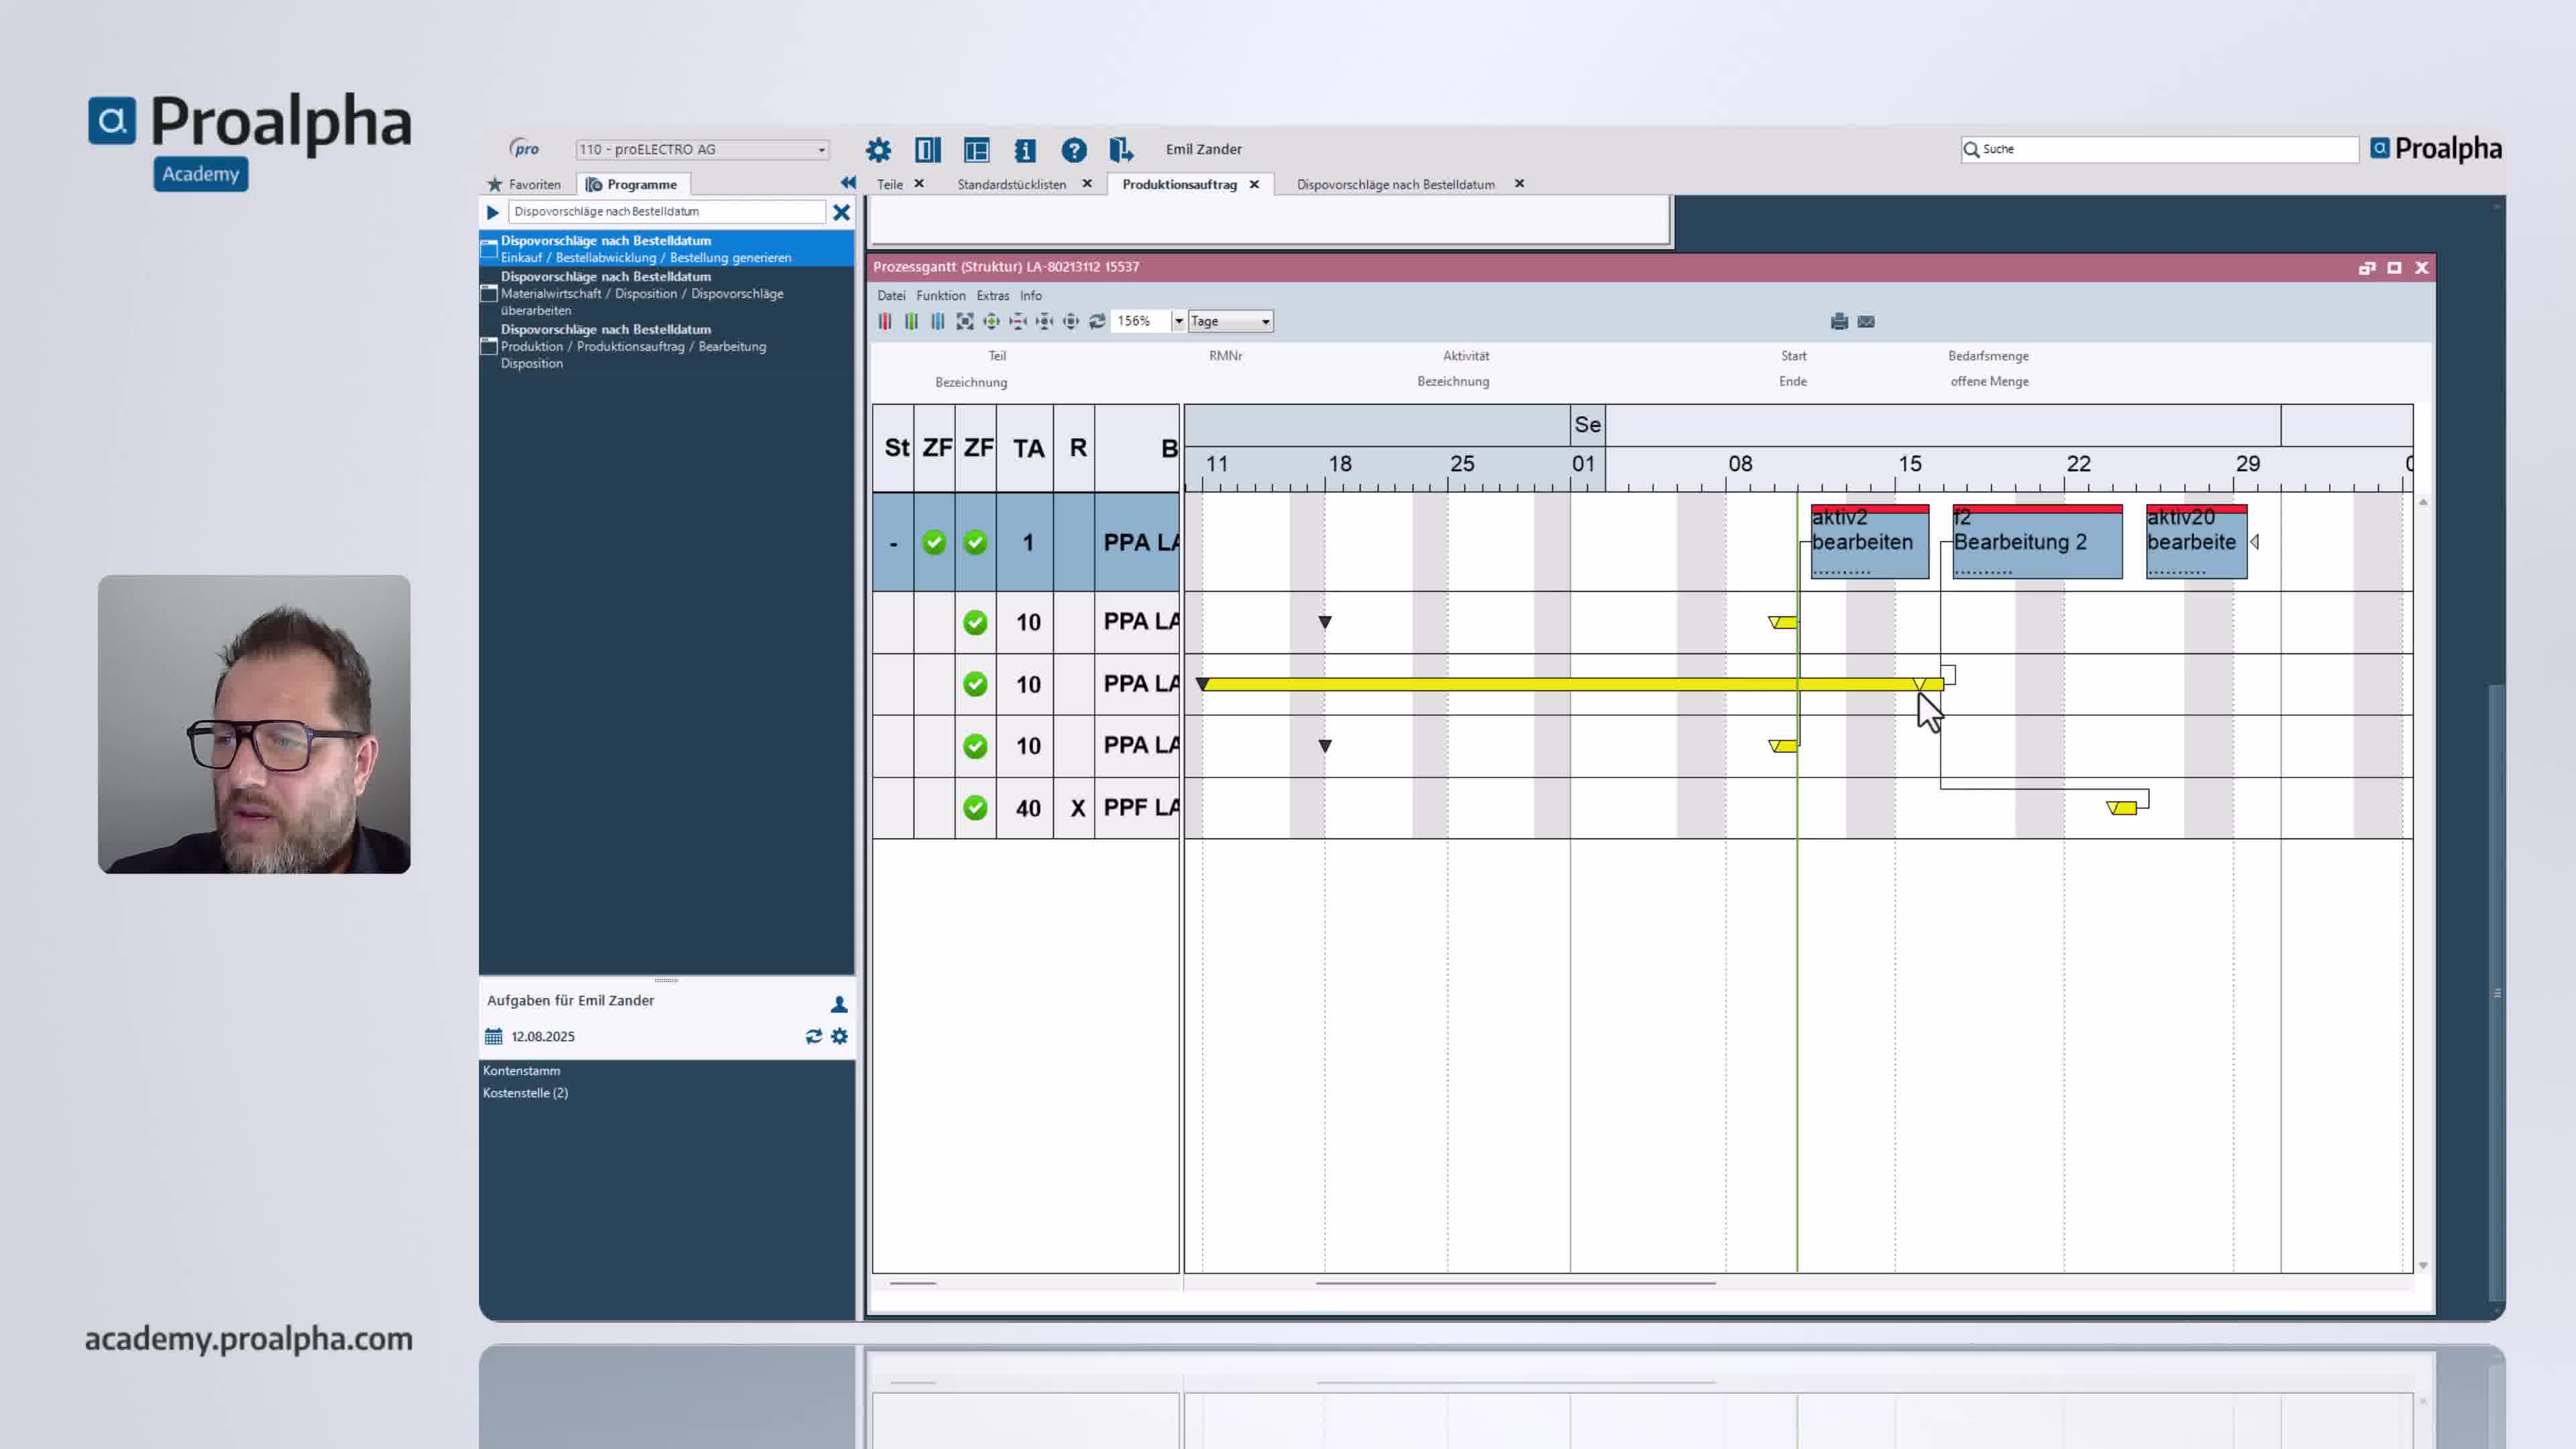The height and width of the screenshot is (1449, 2576).
Task: Select the Kostenstelle (2) entry at the bottom left
Action: (527, 1093)
